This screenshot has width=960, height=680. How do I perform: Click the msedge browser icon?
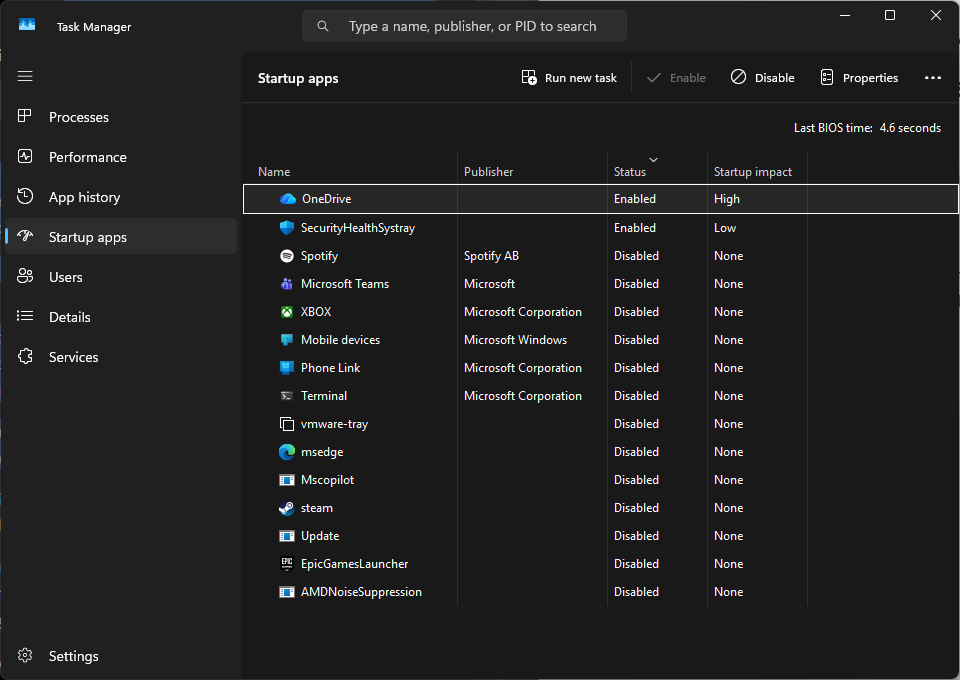(x=287, y=452)
